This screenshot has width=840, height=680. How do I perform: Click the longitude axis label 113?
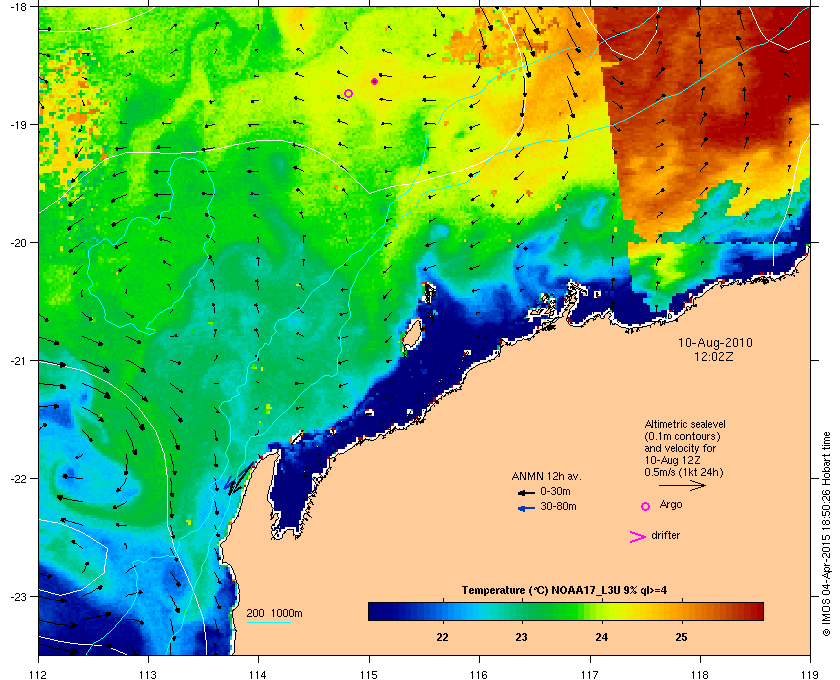click(x=148, y=674)
